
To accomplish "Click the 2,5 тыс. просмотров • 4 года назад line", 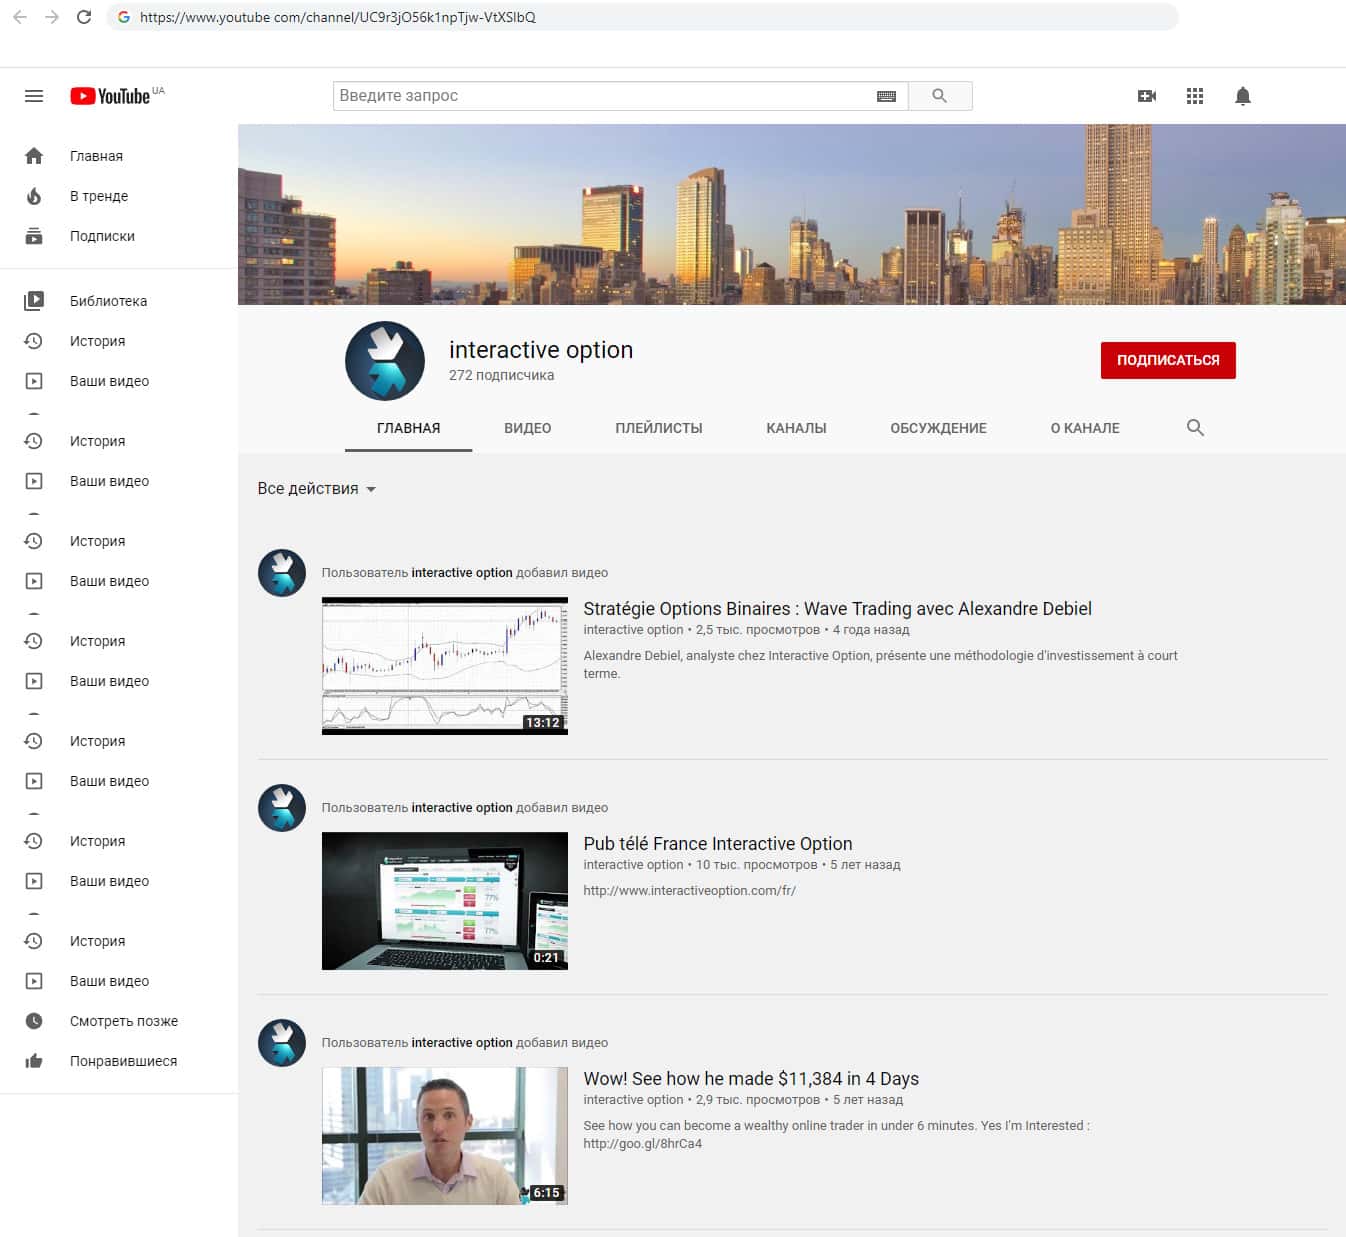I will [803, 630].
